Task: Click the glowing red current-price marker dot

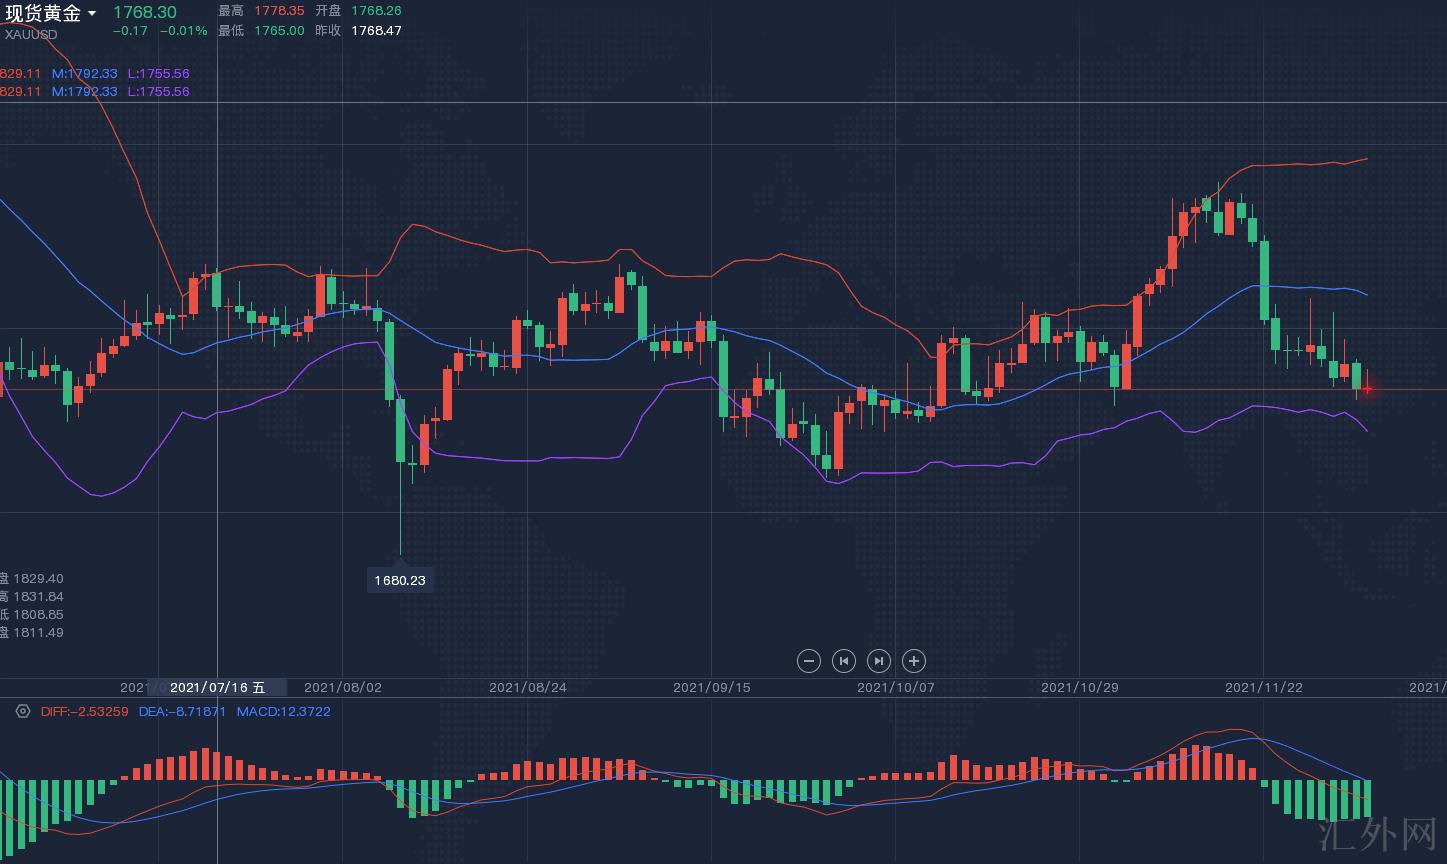Action: [x=1367, y=389]
